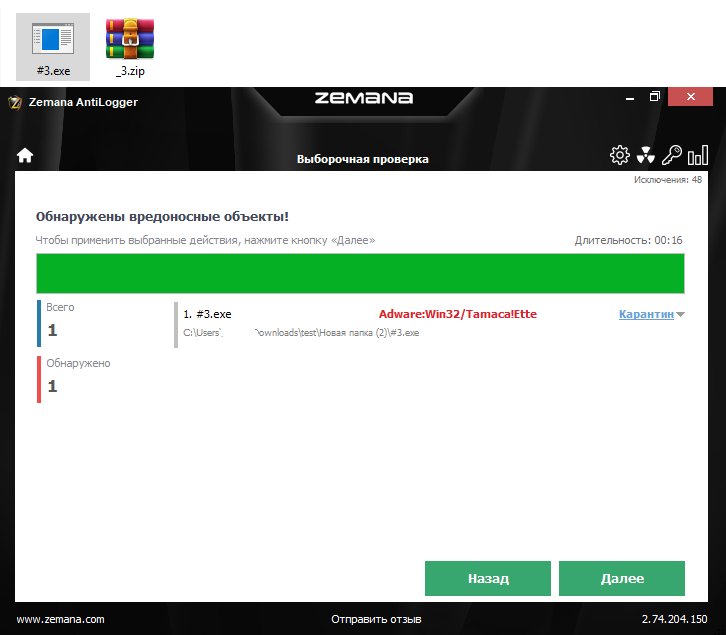This screenshot has width=726, height=635.
Task: Minimize the Zemana AntiLogger window
Action: [x=630, y=98]
